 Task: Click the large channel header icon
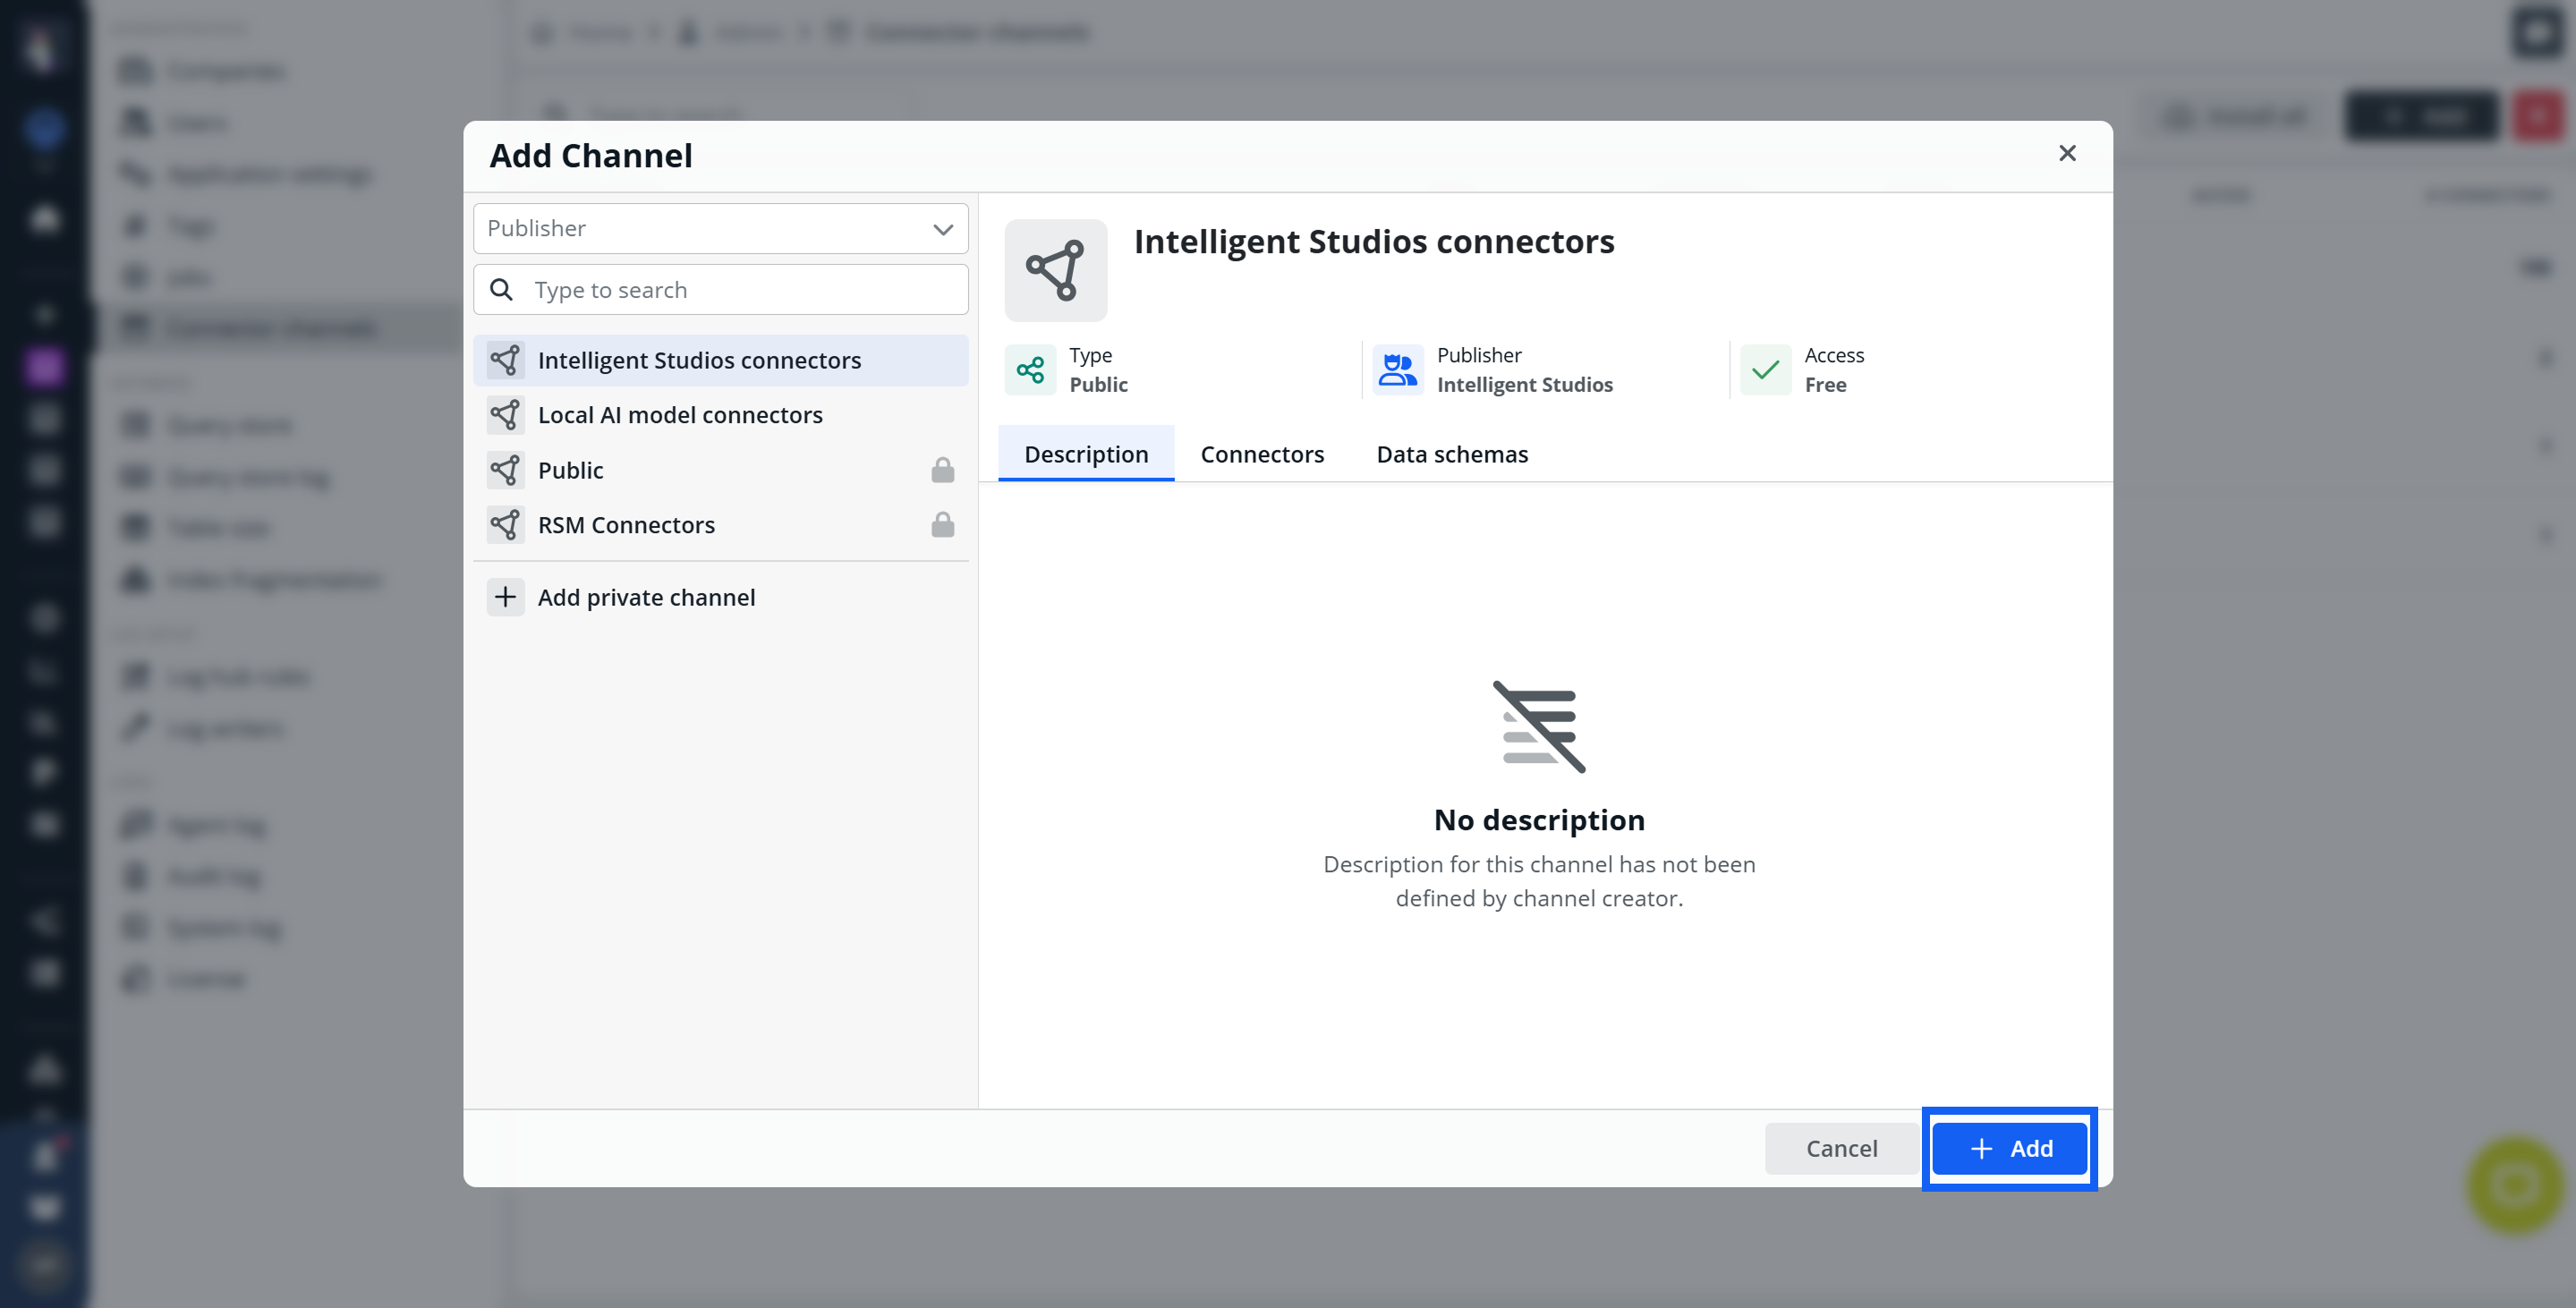tap(1055, 270)
